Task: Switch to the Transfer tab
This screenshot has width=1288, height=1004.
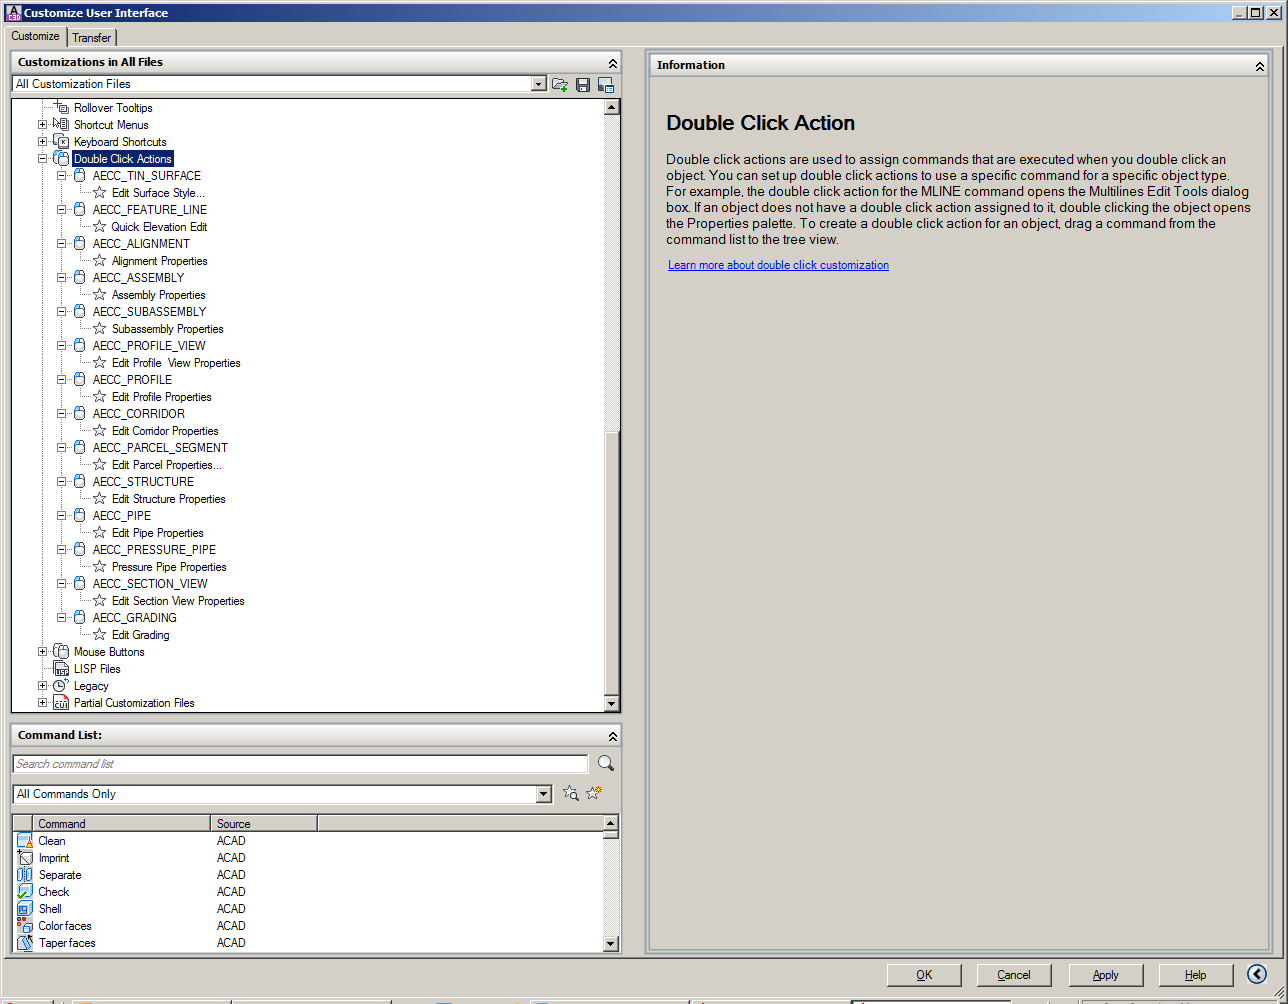Action: point(92,38)
